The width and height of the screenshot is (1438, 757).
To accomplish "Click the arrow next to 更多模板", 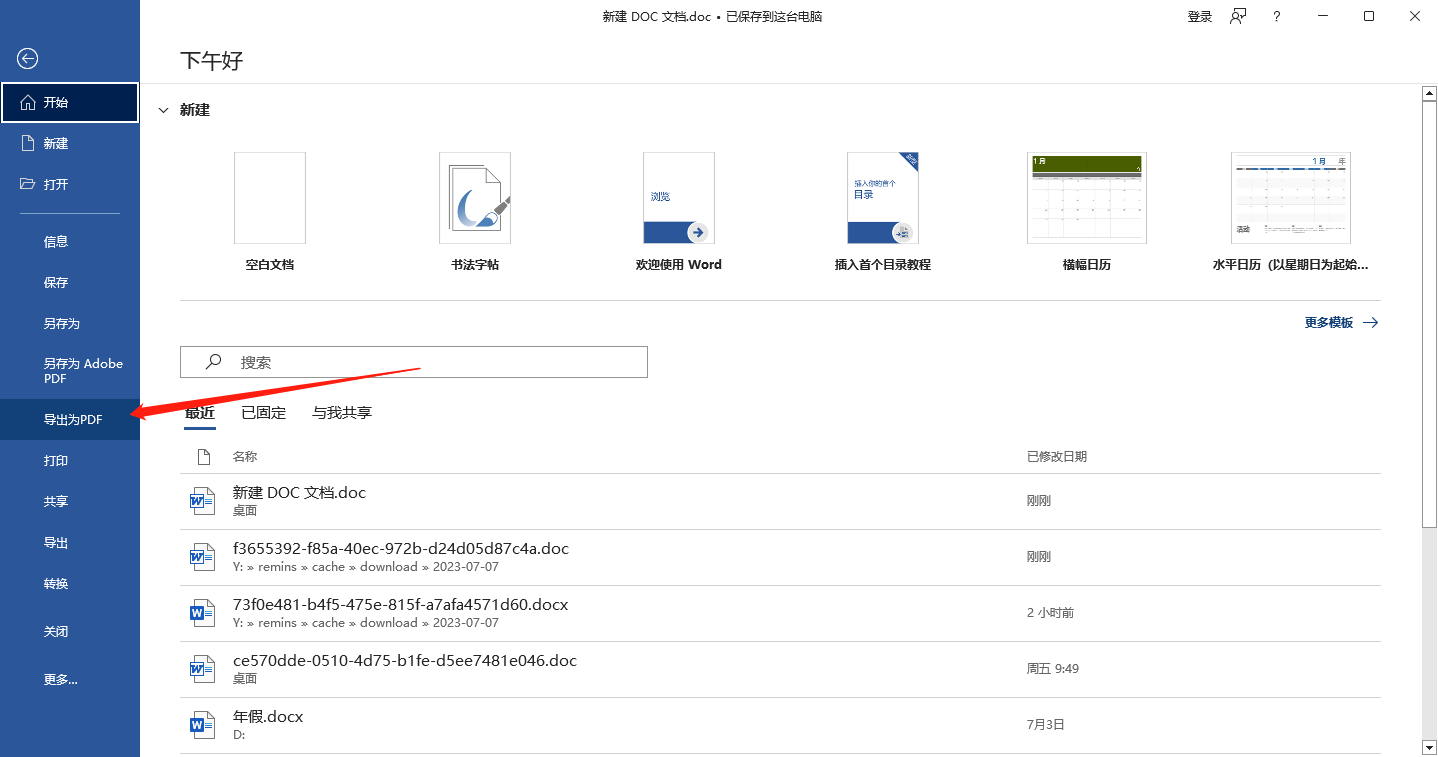I will [x=1370, y=323].
